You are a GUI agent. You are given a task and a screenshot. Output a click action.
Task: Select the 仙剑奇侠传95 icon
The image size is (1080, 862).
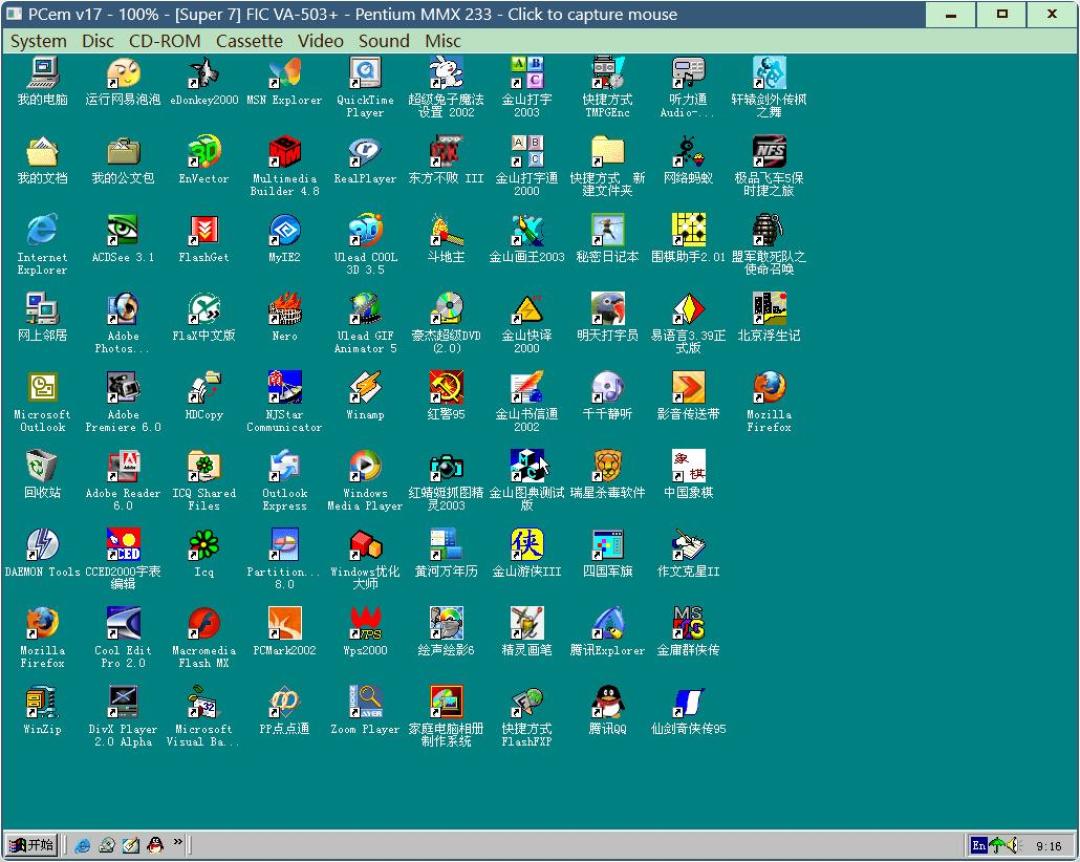click(x=688, y=712)
